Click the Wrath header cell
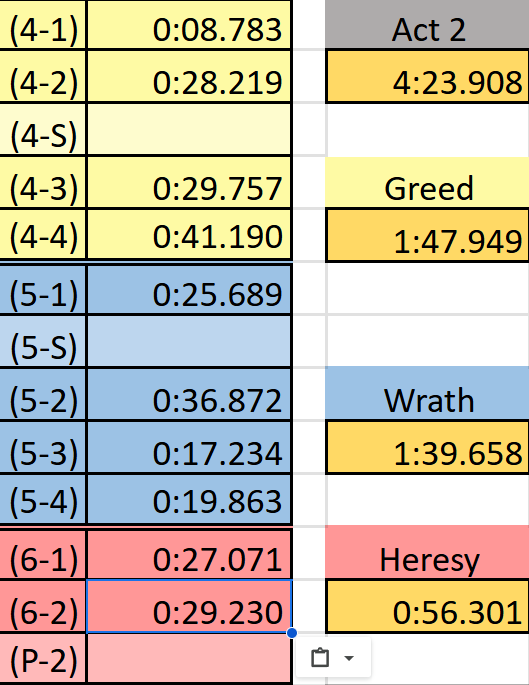The width and height of the screenshot is (529, 685). 427,394
